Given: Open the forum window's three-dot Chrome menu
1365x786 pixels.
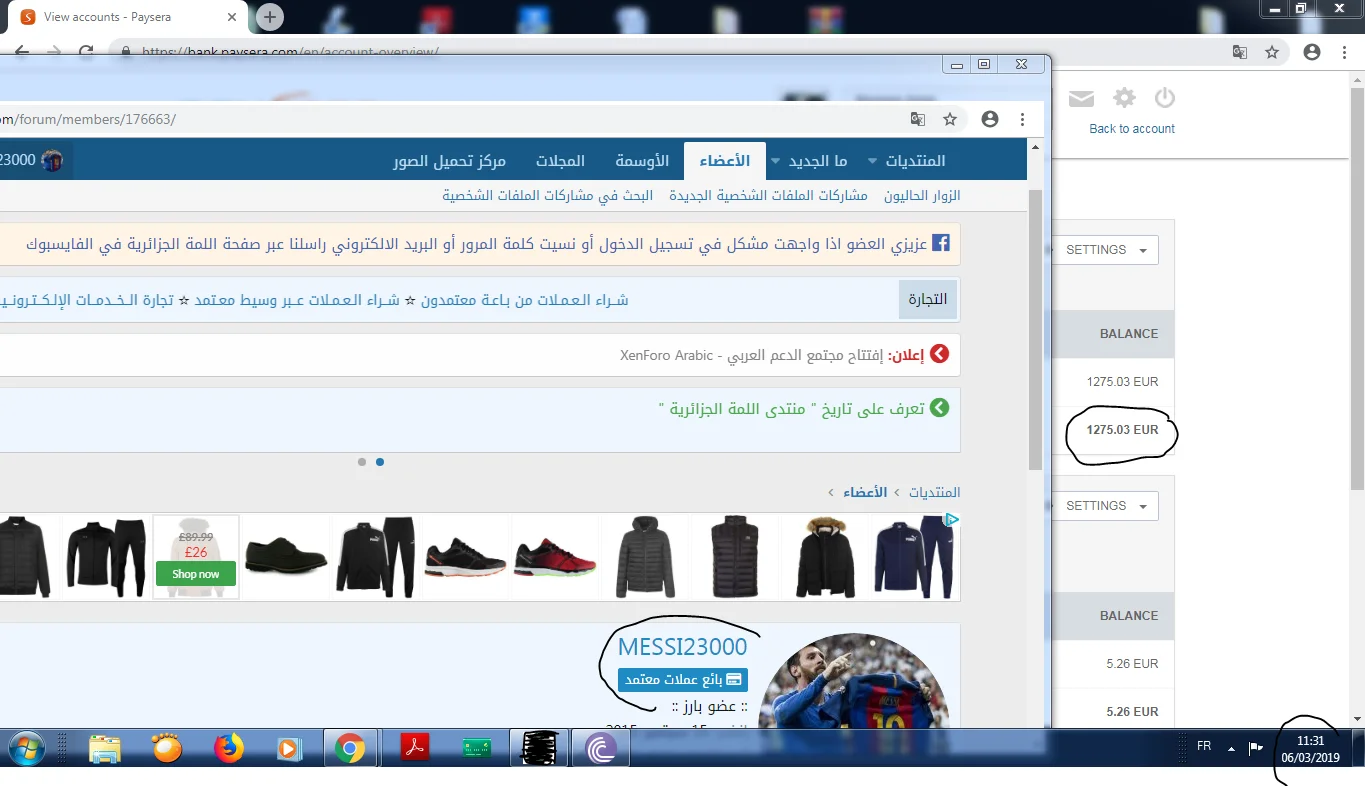Looking at the screenshot, I should pos(1022,119).
